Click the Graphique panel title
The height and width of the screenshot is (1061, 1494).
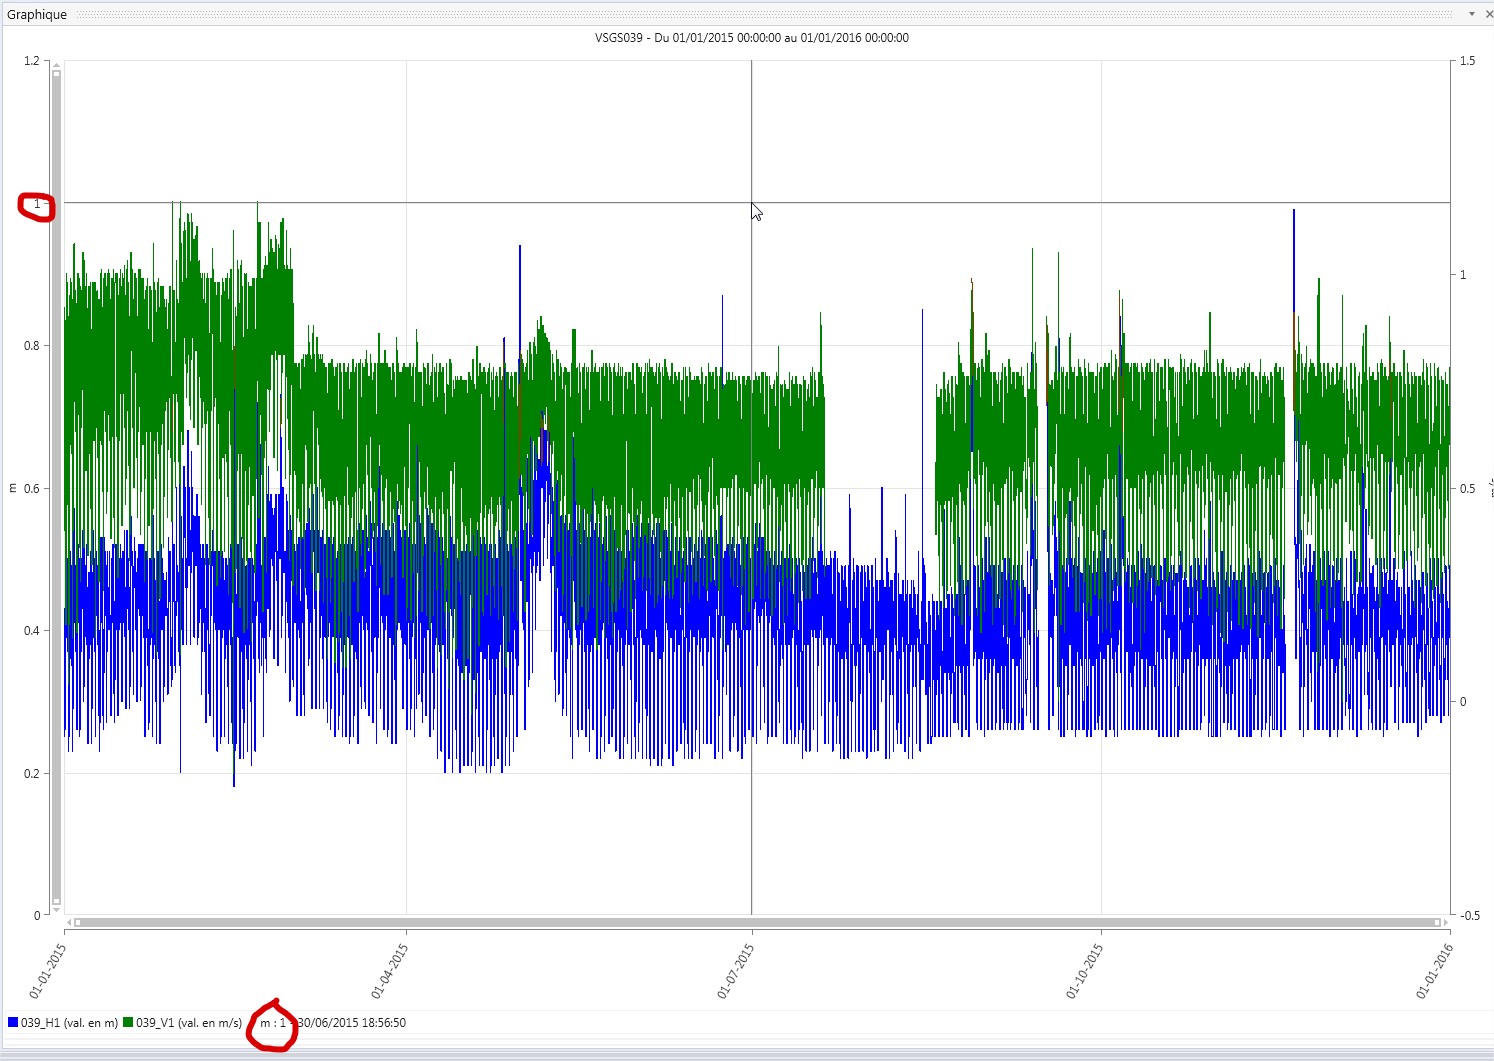37,15
